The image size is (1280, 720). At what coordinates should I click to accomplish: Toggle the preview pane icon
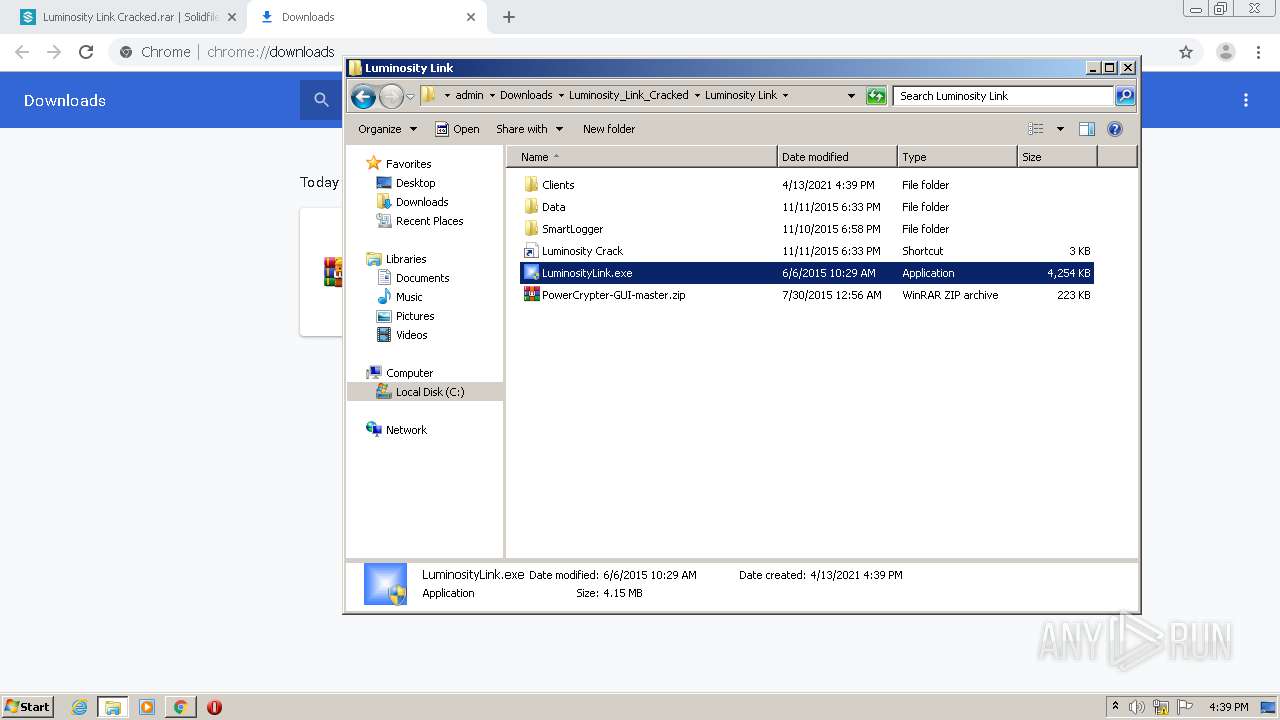(x=1087, y=129)
